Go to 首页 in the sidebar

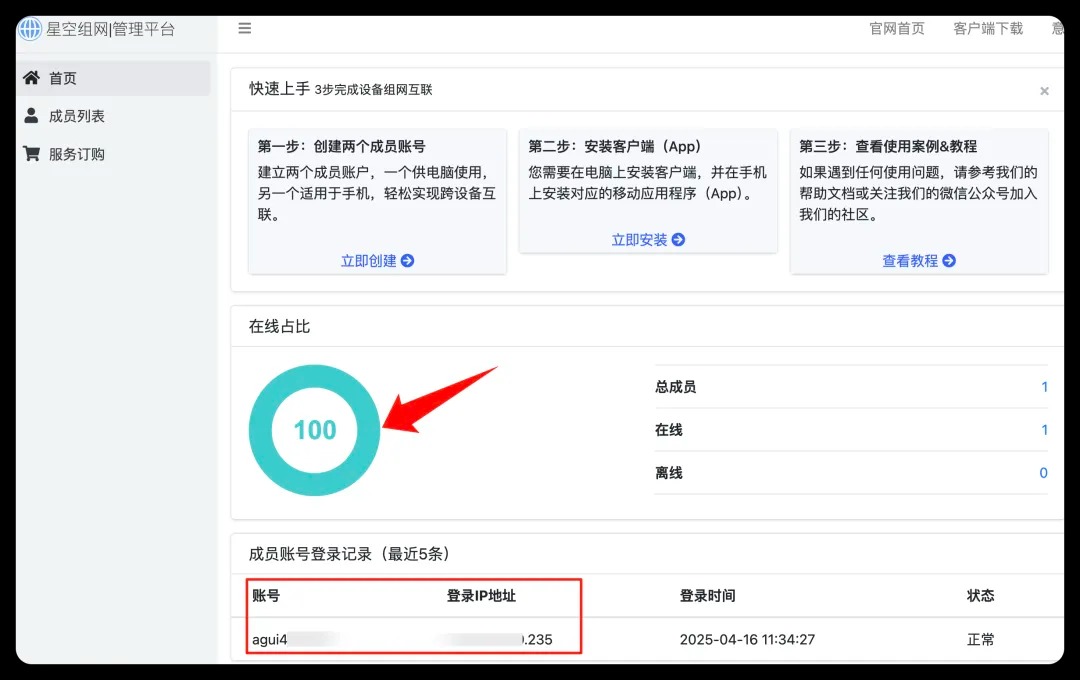63,78
